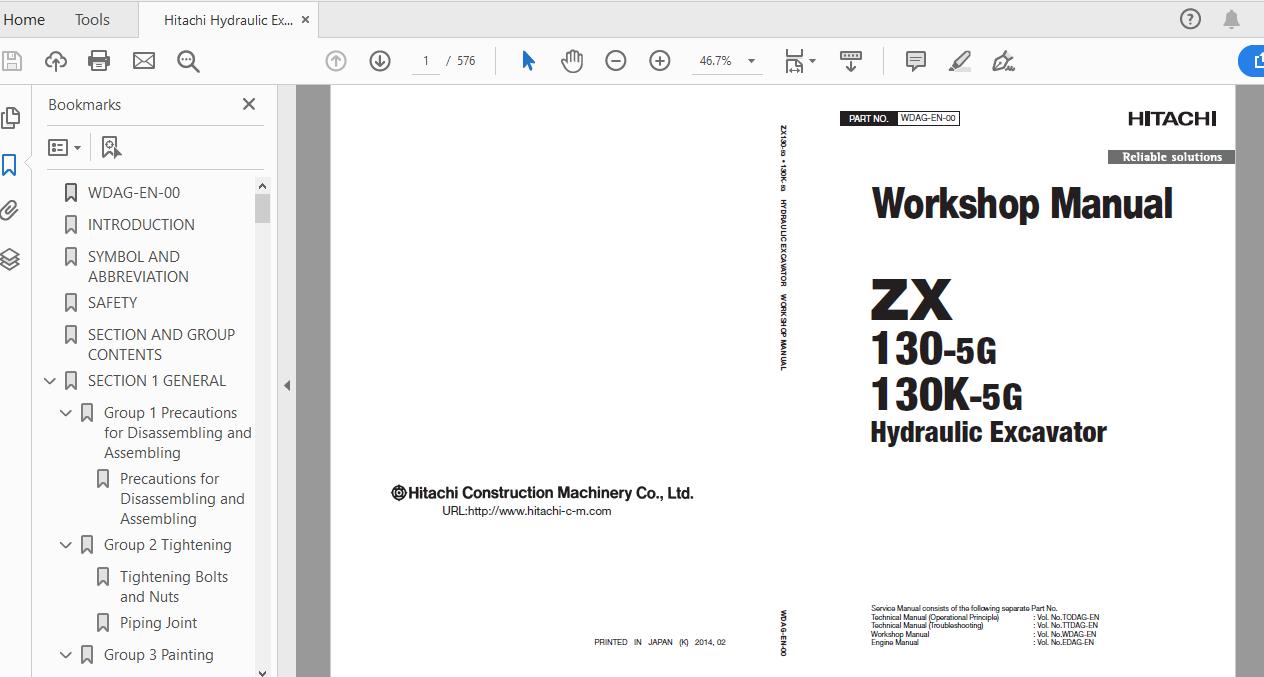Print the document

pyautogui.click(x=99, y=61)
